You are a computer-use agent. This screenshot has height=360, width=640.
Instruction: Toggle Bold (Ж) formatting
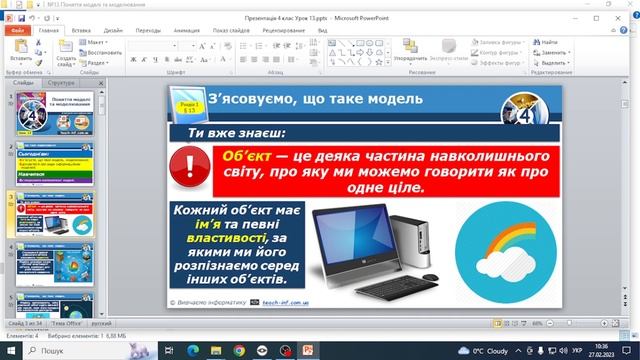tap(133, 60)
